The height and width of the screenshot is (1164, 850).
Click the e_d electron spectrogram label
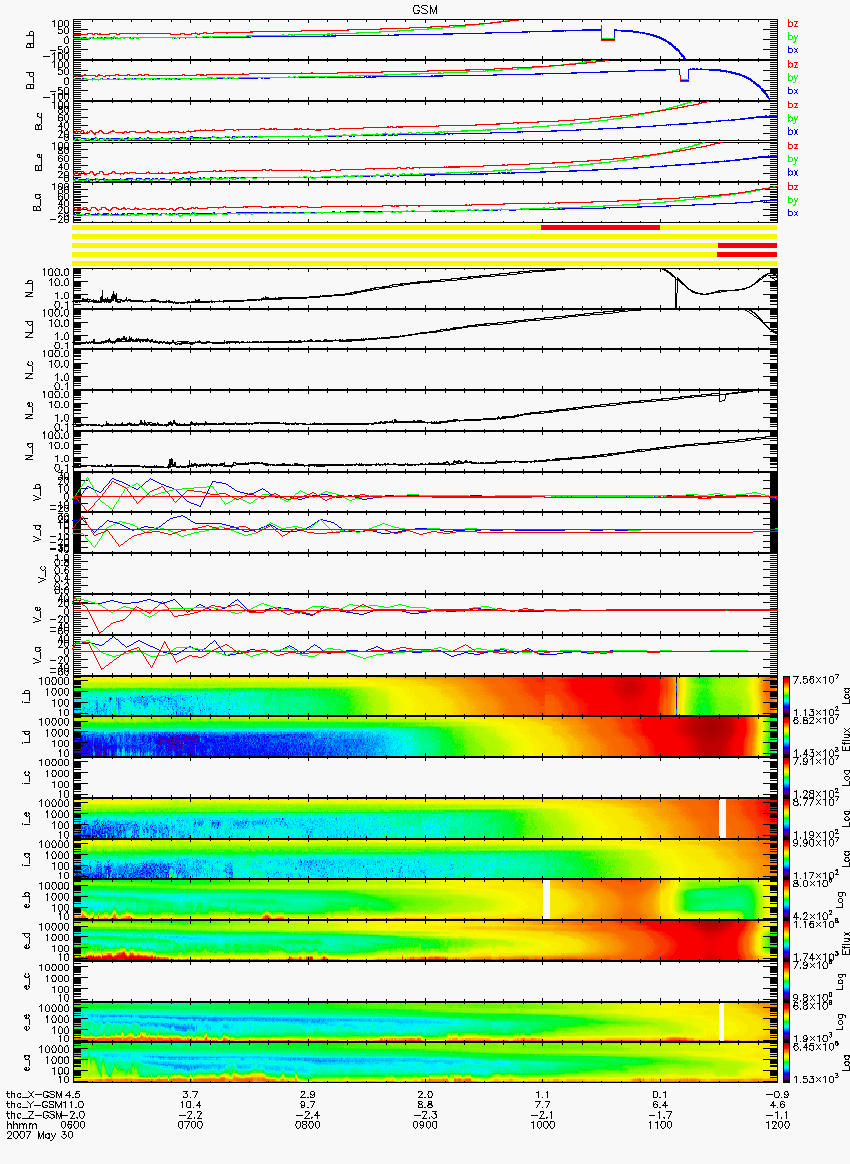(27, 941)
